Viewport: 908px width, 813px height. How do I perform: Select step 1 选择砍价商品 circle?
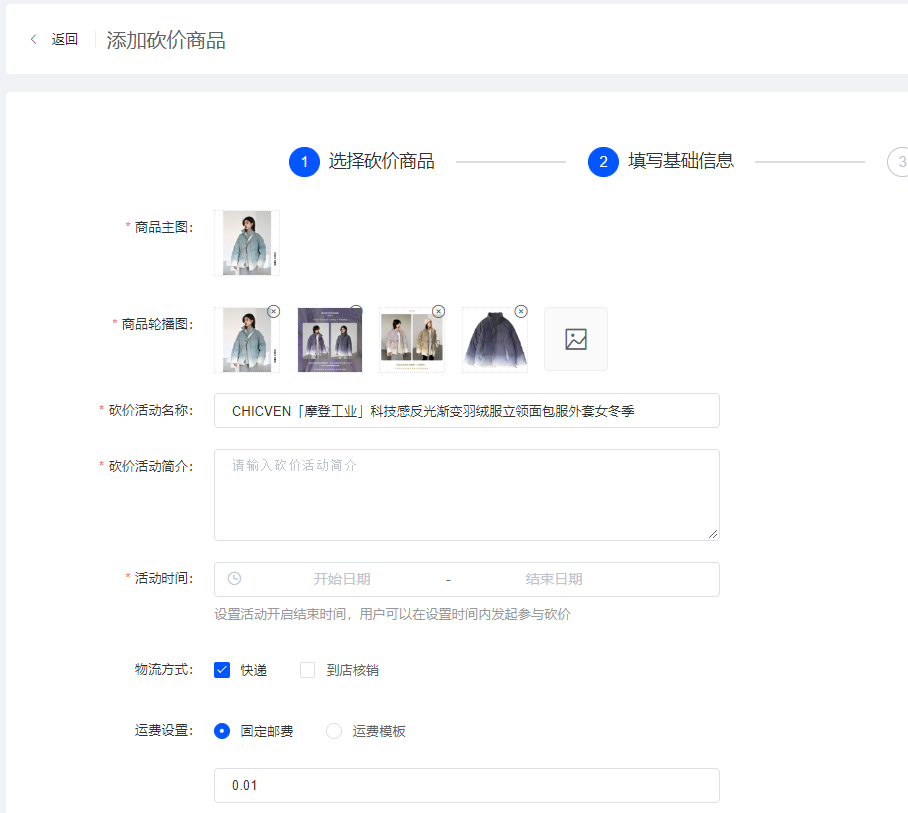point(304,162)
